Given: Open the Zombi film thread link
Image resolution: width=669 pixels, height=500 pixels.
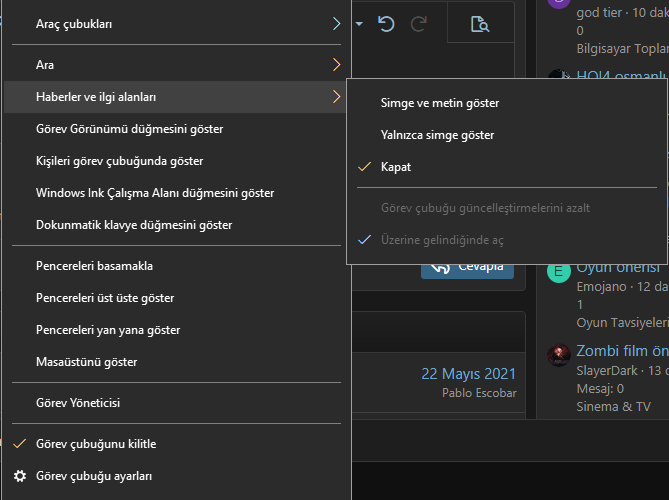Looking at the screenshot, I should (x=622, y=351).
